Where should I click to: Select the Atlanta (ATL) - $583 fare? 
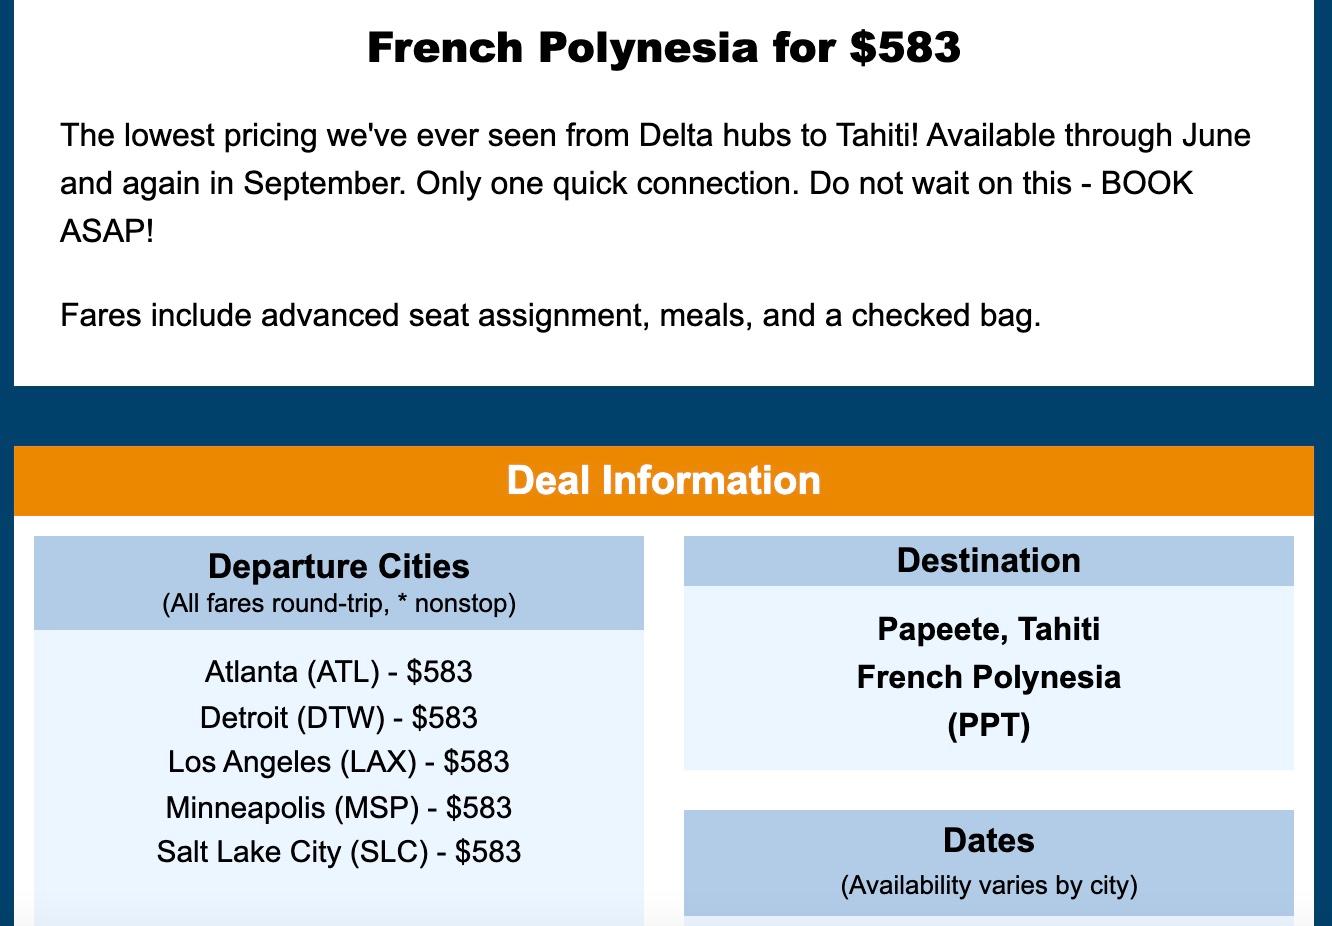[338, 672]
